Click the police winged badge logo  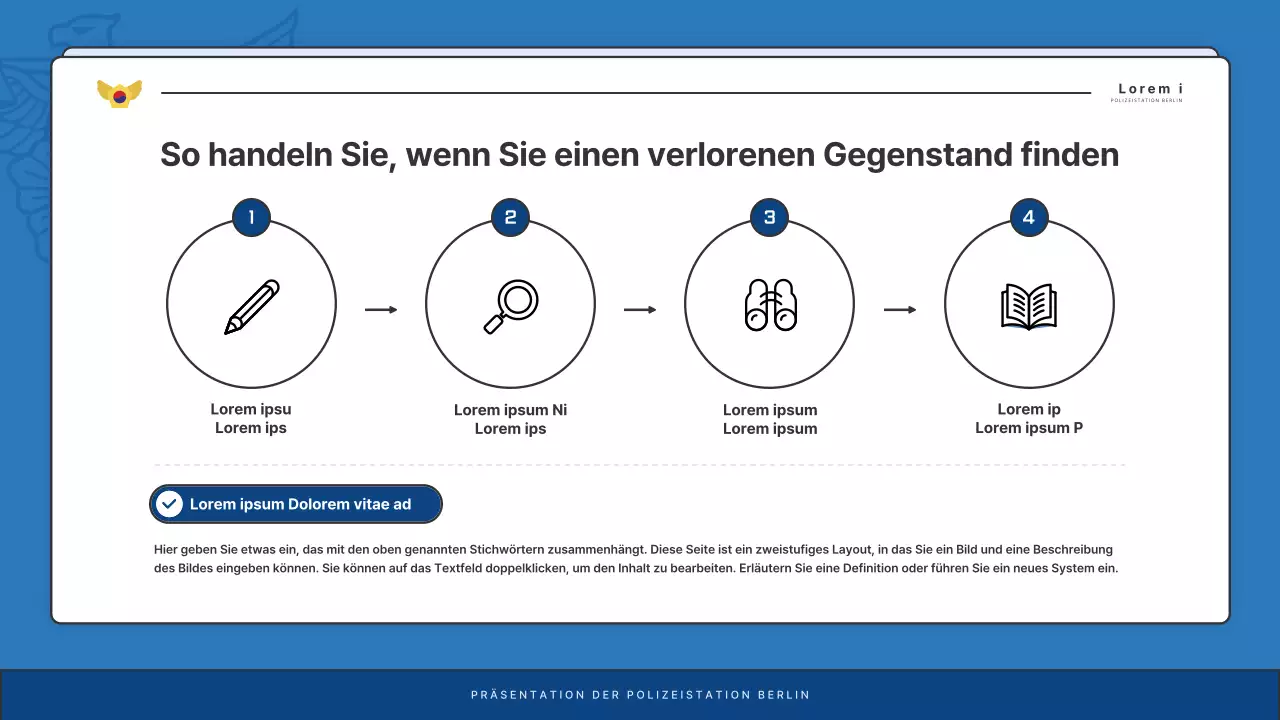pos(119,92)
